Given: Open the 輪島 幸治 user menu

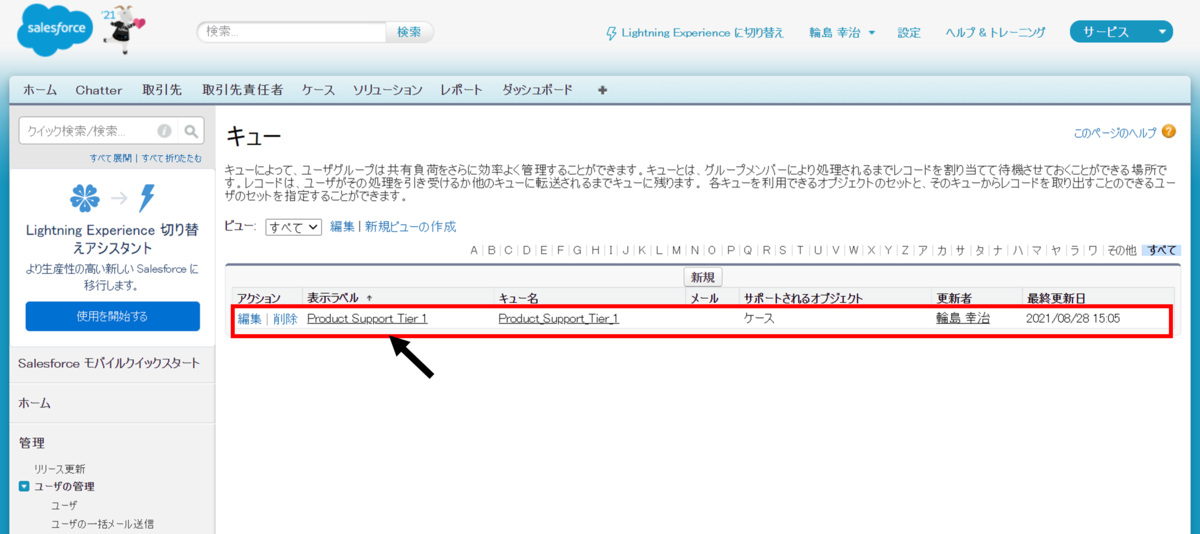Looking at the screenshot, I should tap(842, 33).
